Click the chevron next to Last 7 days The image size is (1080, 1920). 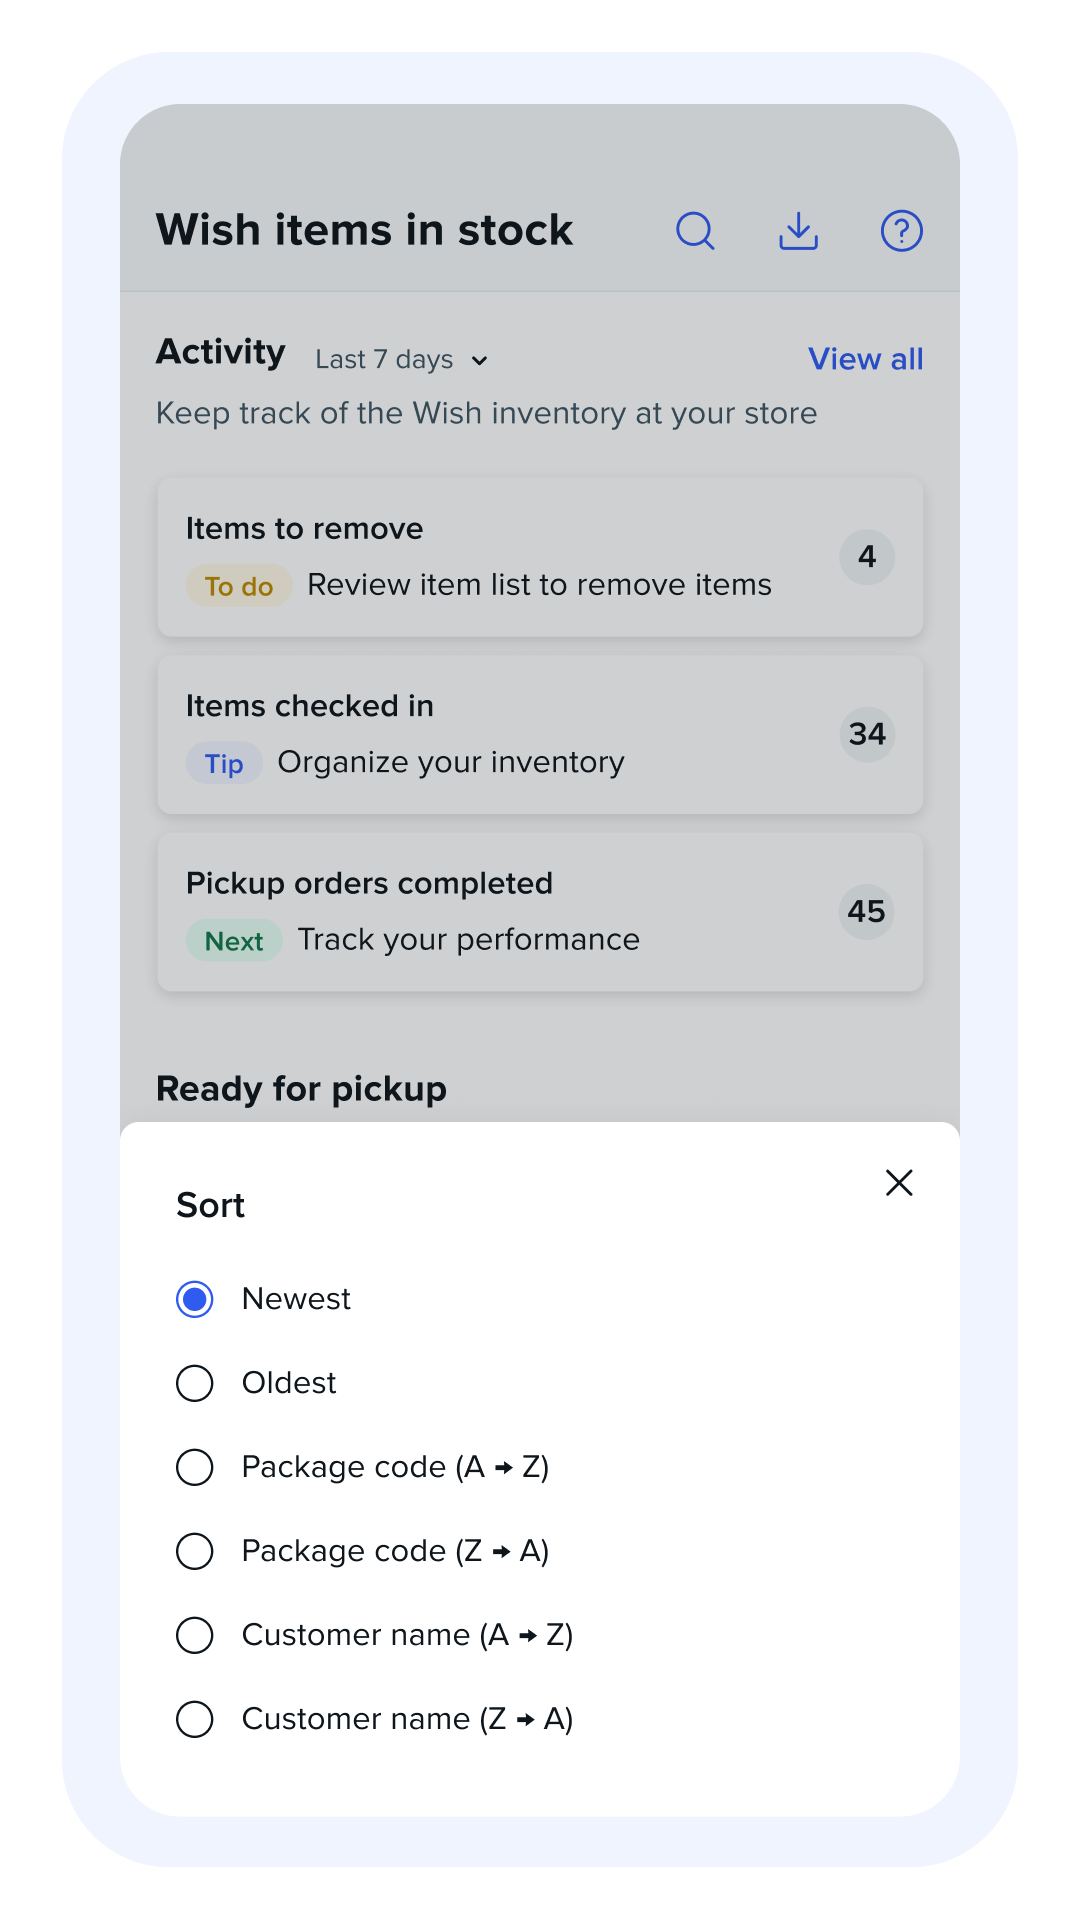(480, 361)
